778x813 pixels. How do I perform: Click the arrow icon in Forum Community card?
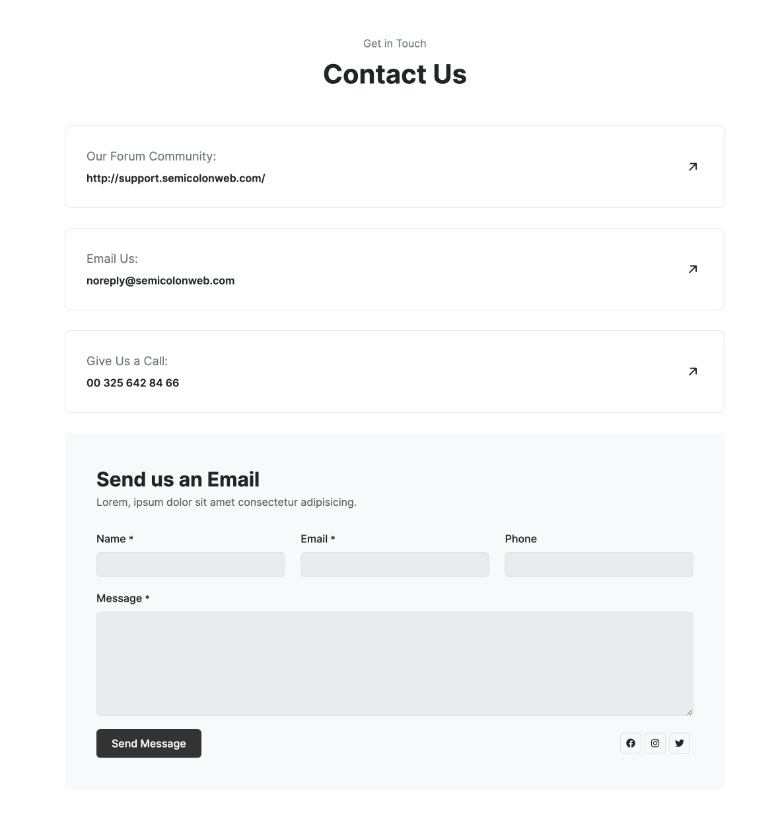pos(693,167)
